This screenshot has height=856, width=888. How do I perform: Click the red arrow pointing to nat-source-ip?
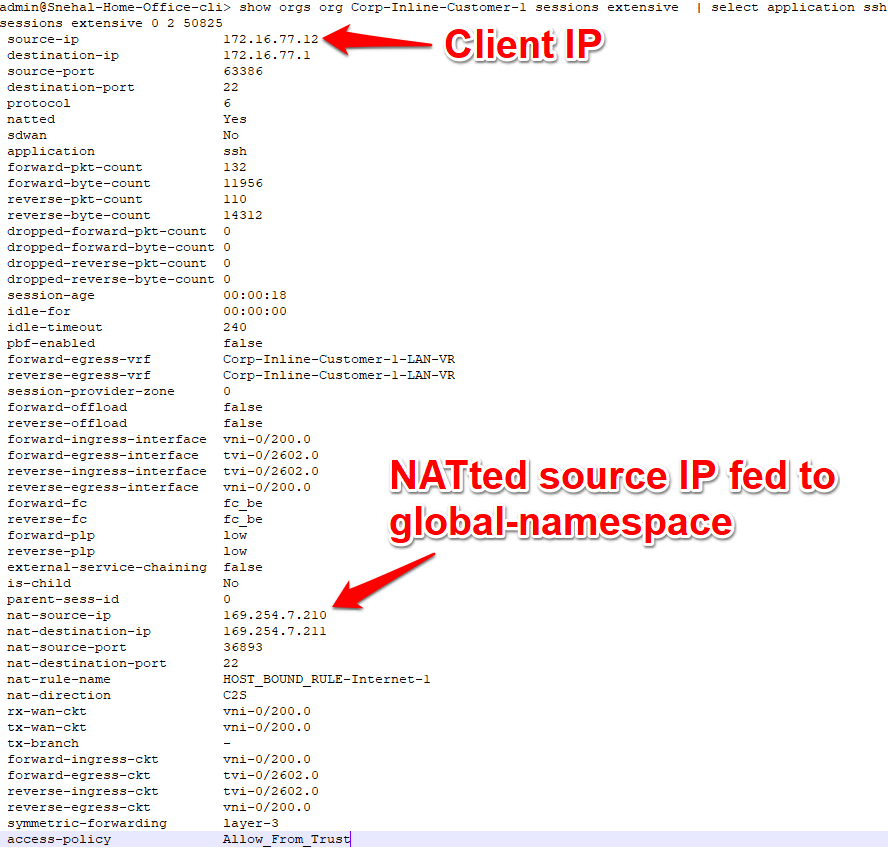[x=384, y=581]
